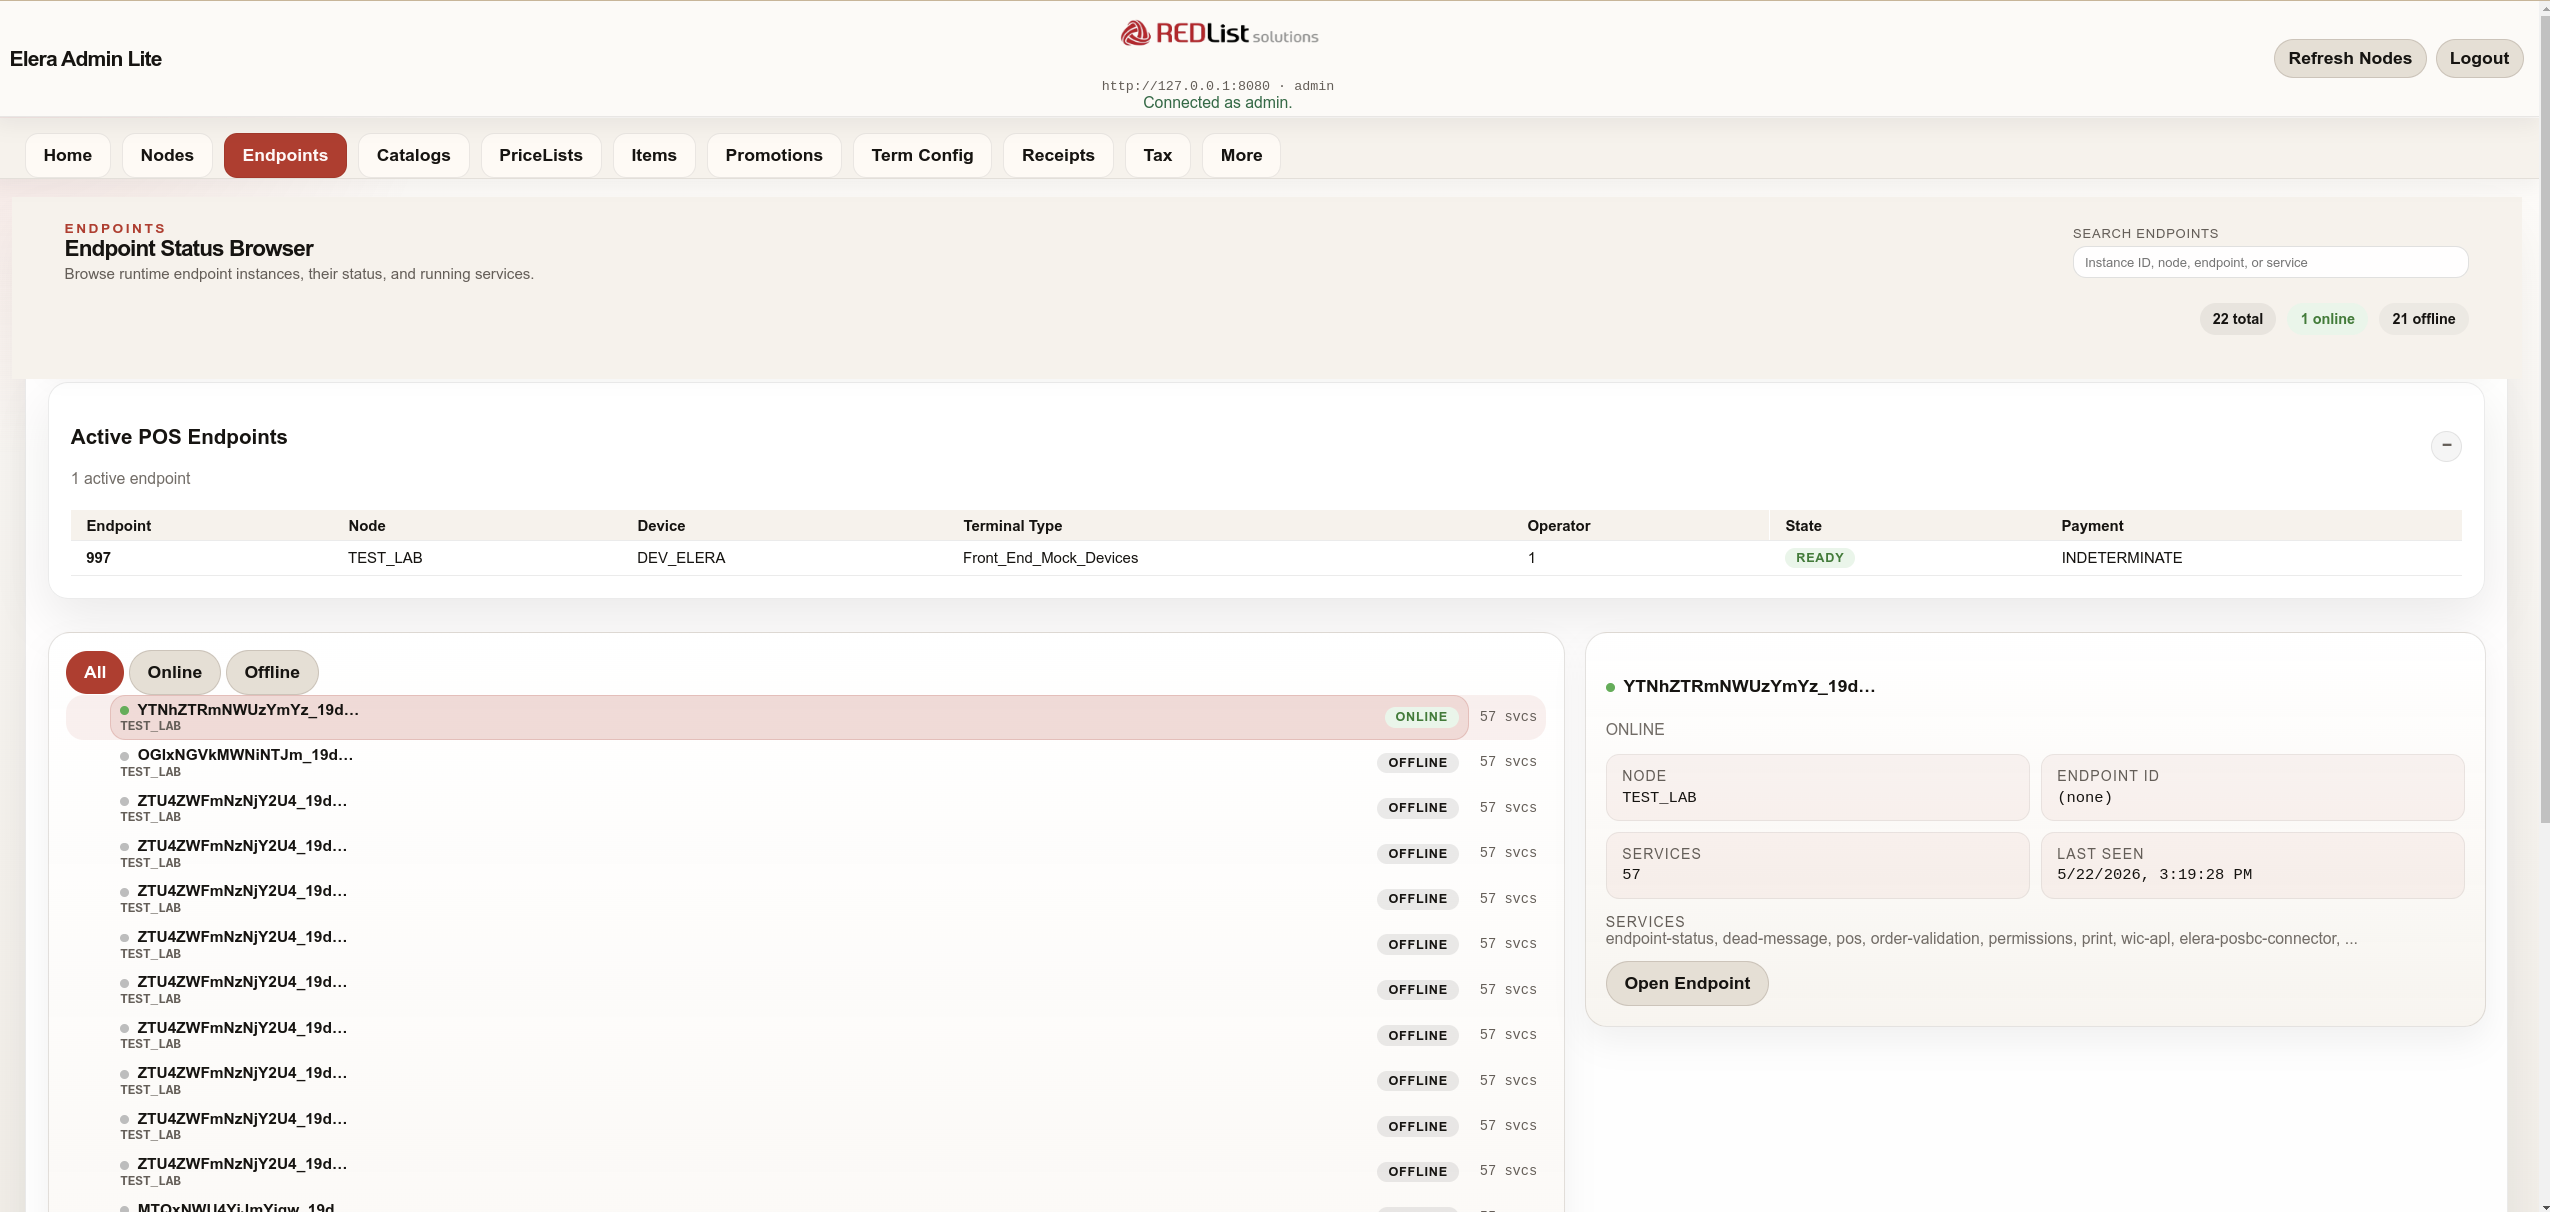
Task: Click the INDETERMINATE payment cell
Action: point(2122,558)
